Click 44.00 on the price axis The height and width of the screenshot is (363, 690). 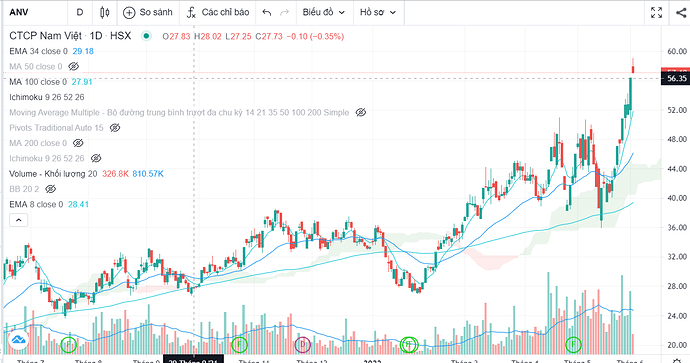(677, 169)
